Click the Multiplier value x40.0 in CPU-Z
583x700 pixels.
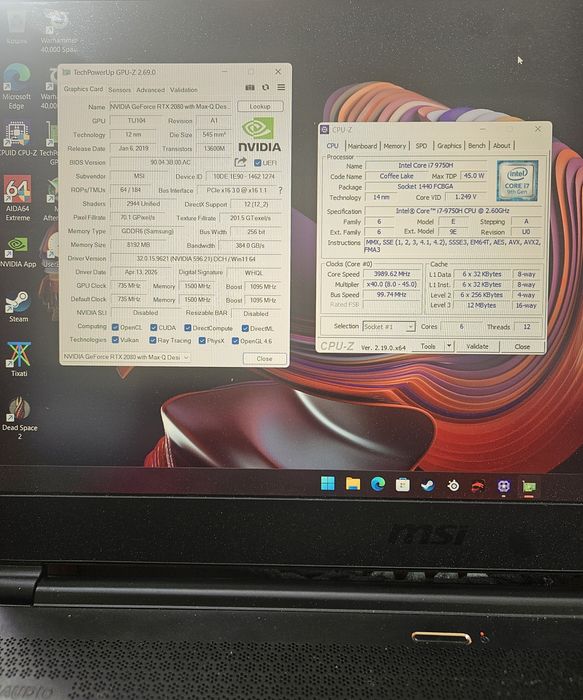pyautogui.click(x=392, y=284)
